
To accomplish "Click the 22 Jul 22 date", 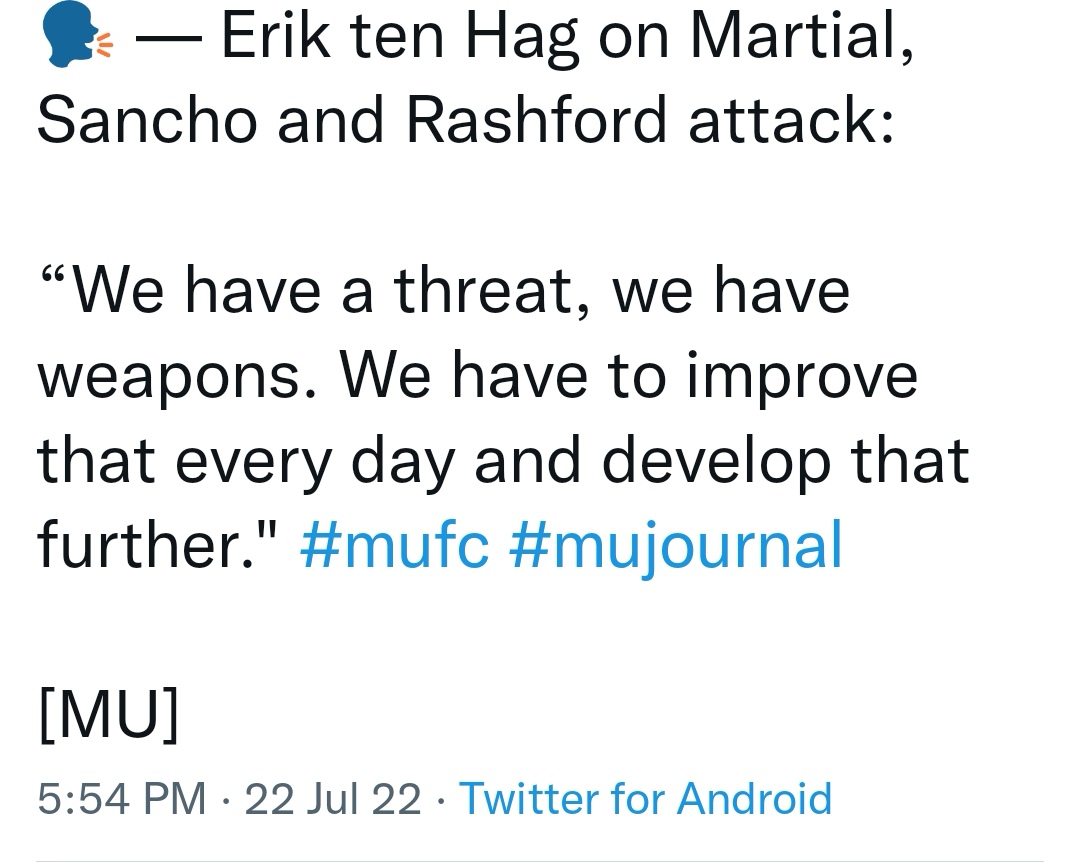I will (333, 799).
